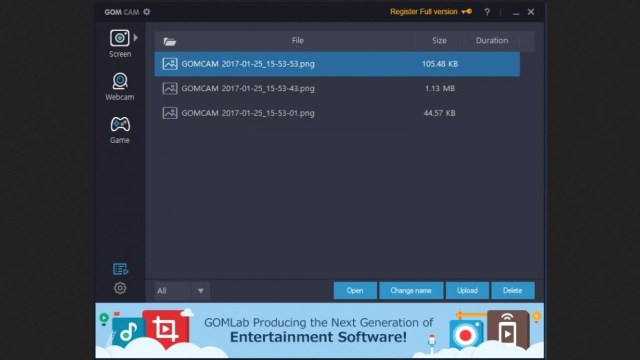
Task: Switch to Webcam recording mode
Action: click(120, 86)
